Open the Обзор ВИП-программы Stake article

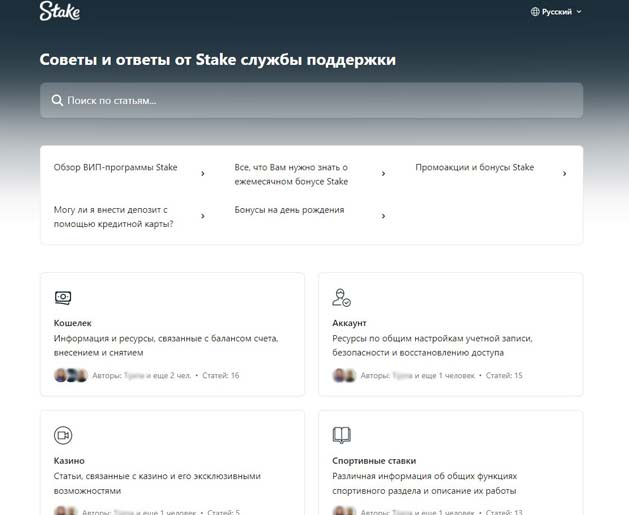pyautogui.click(x=115, y=167)
